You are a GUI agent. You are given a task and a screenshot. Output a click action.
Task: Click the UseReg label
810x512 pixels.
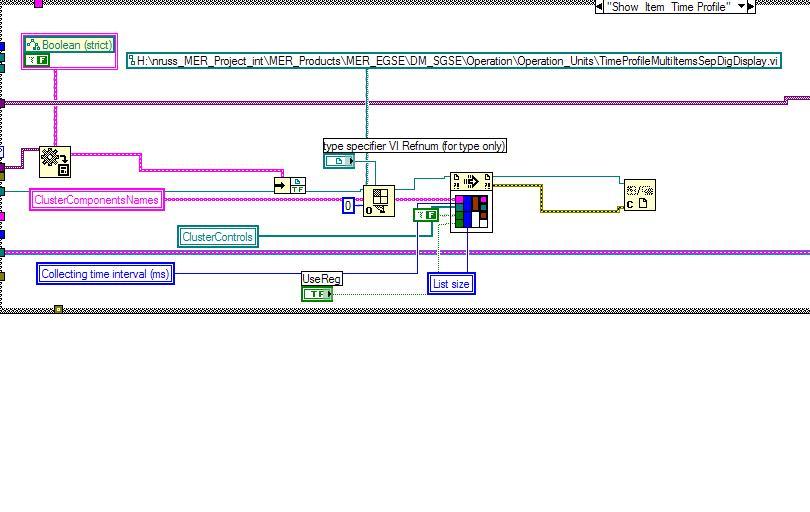click(321, 279)
